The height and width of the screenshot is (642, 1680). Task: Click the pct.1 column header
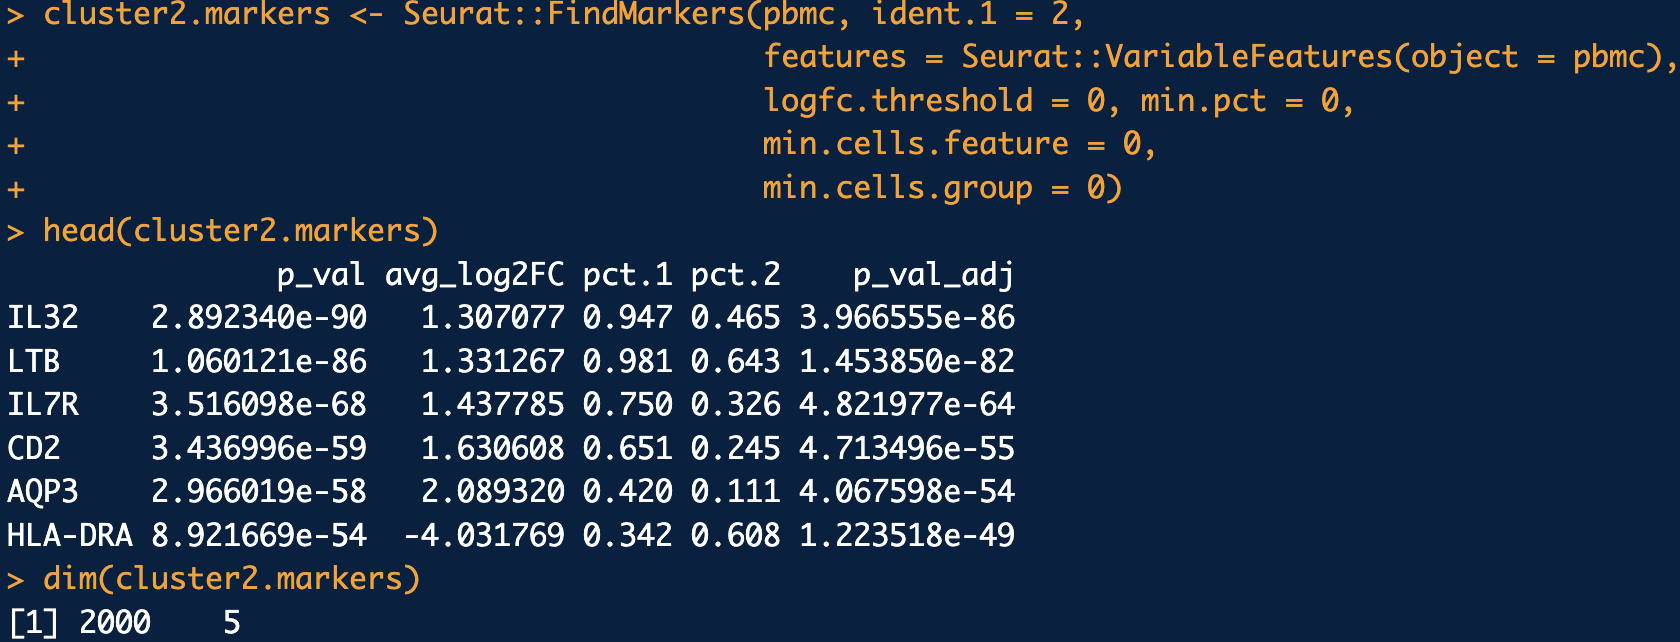[627, 275]
